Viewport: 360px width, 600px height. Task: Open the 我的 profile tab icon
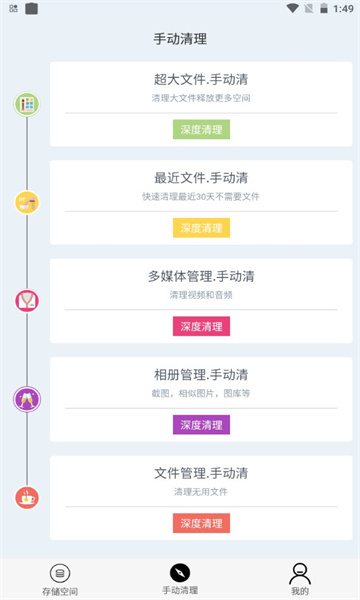pyautogui.click(x=300, y=573)
